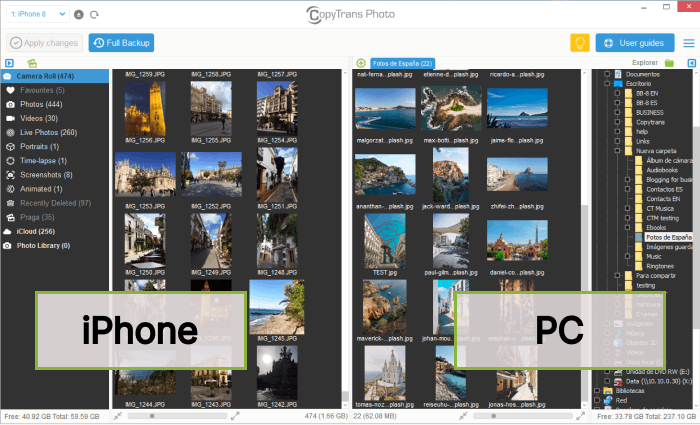This screenshot has width=700, height=425.
Task: Collapse the Escritorio tree node
Action: (607, 83)
